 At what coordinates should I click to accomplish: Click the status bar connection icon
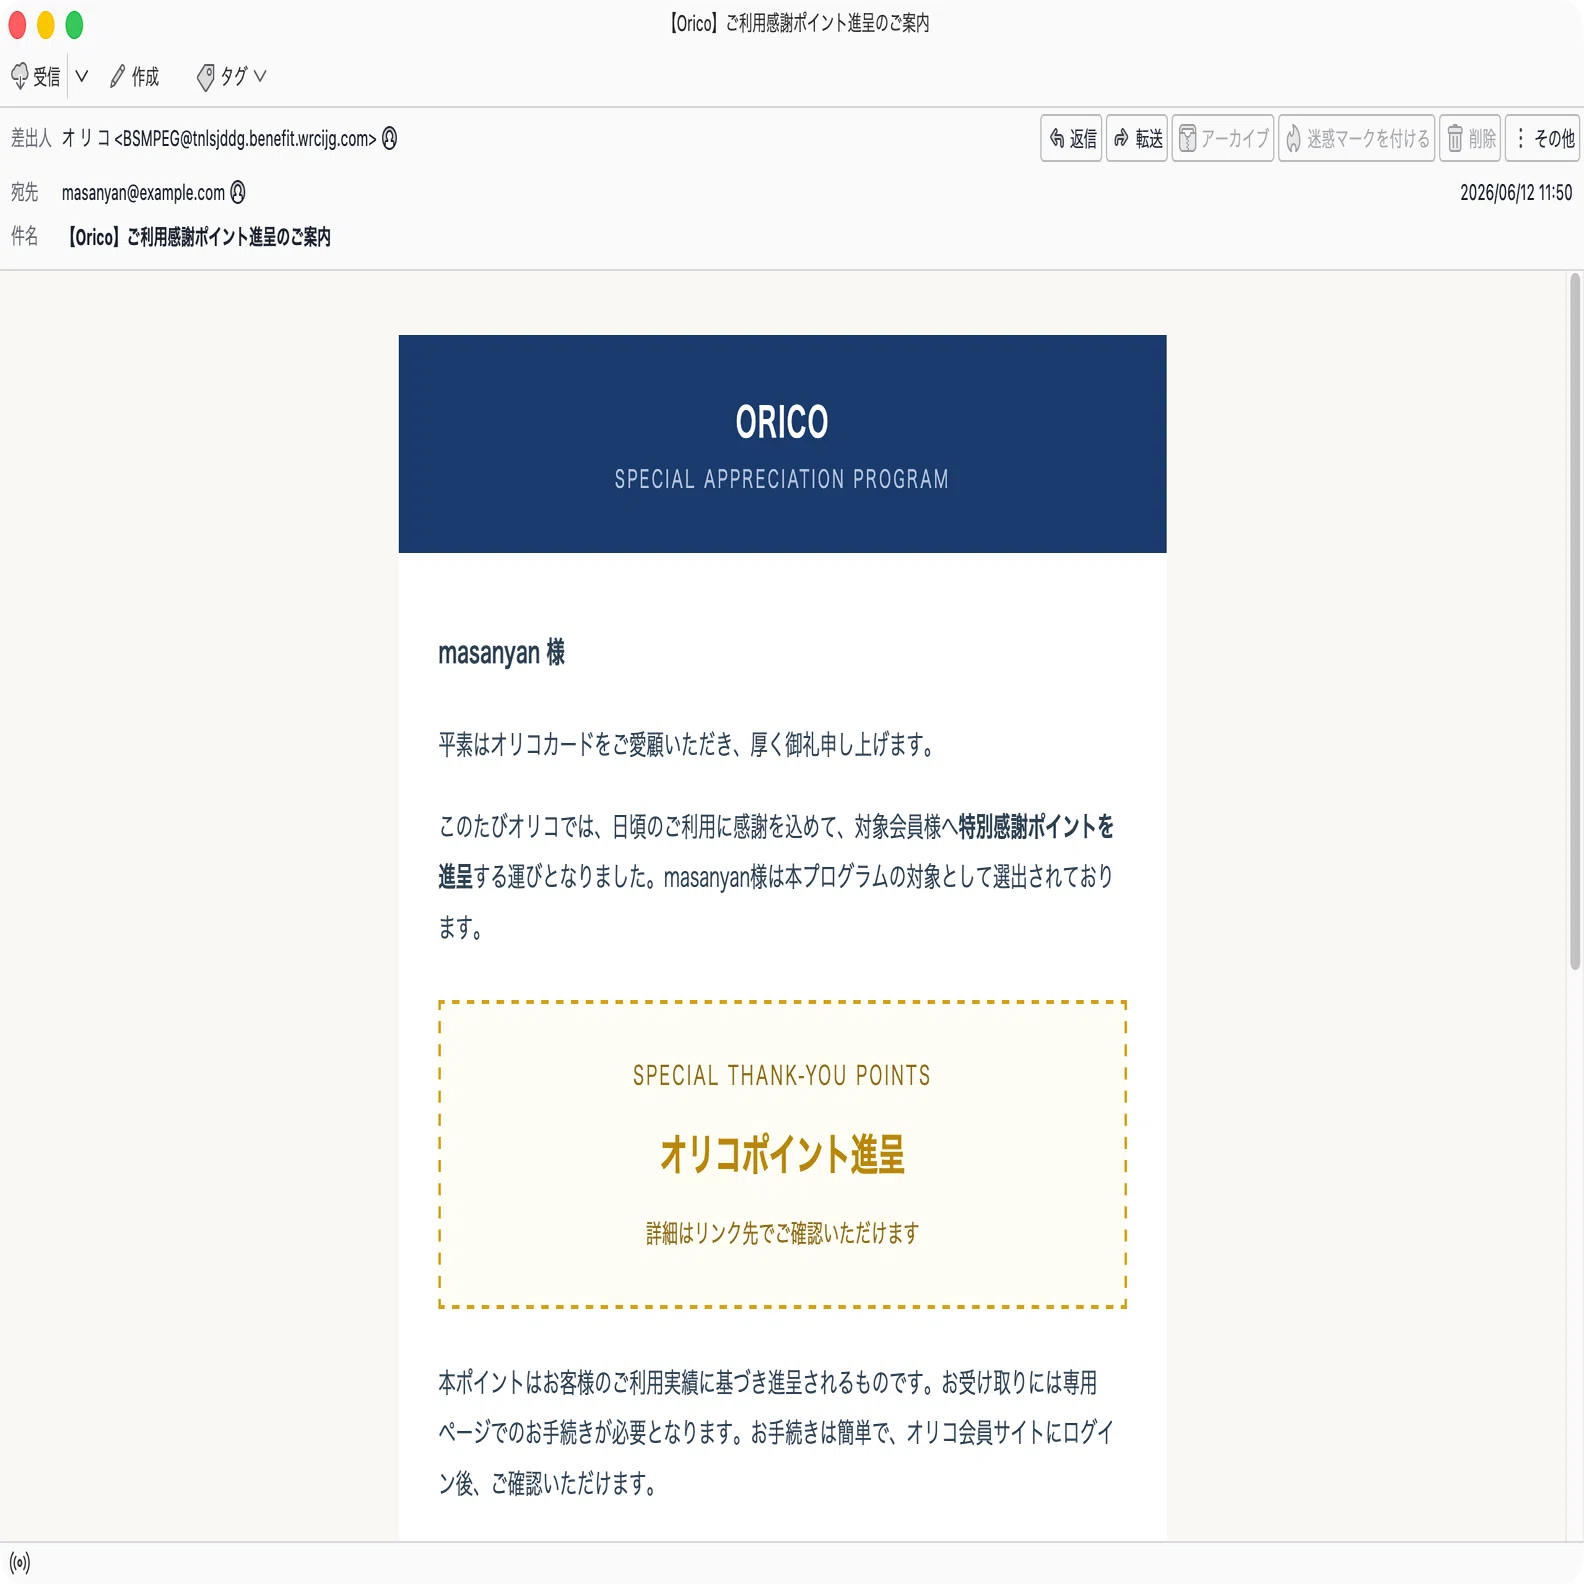(x=20, y=1562)
